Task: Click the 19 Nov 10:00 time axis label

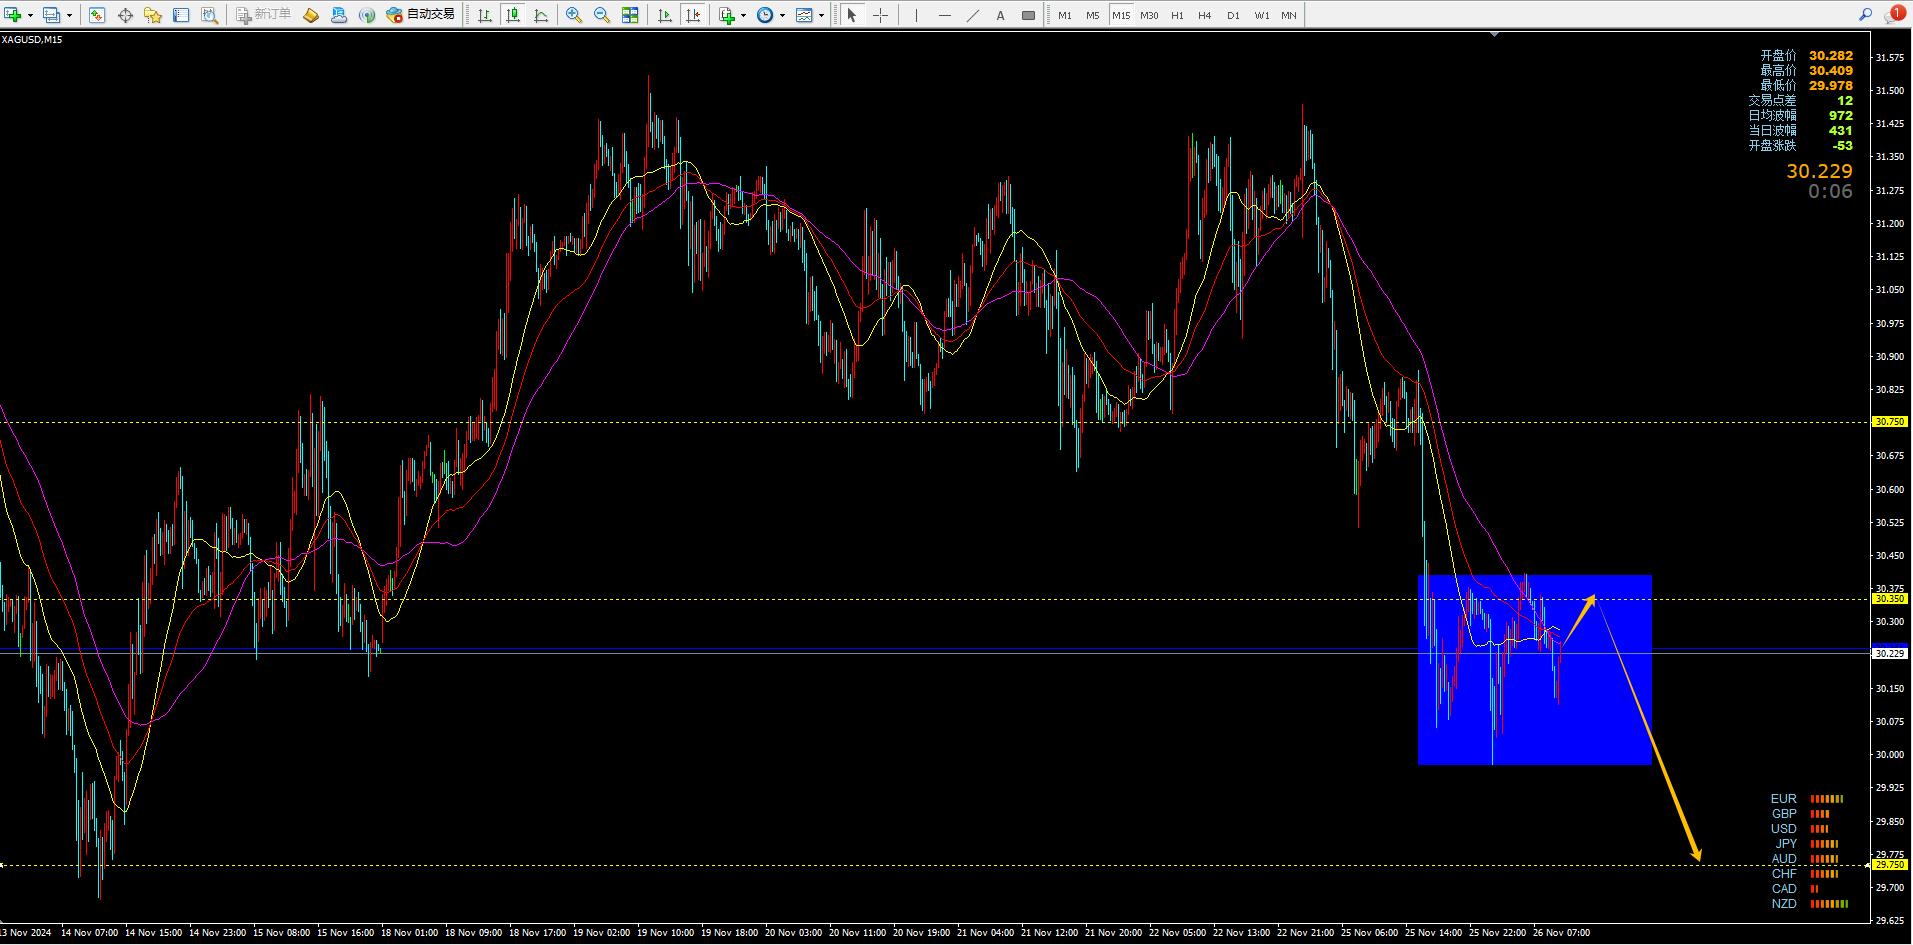Action: click(665, 933)
